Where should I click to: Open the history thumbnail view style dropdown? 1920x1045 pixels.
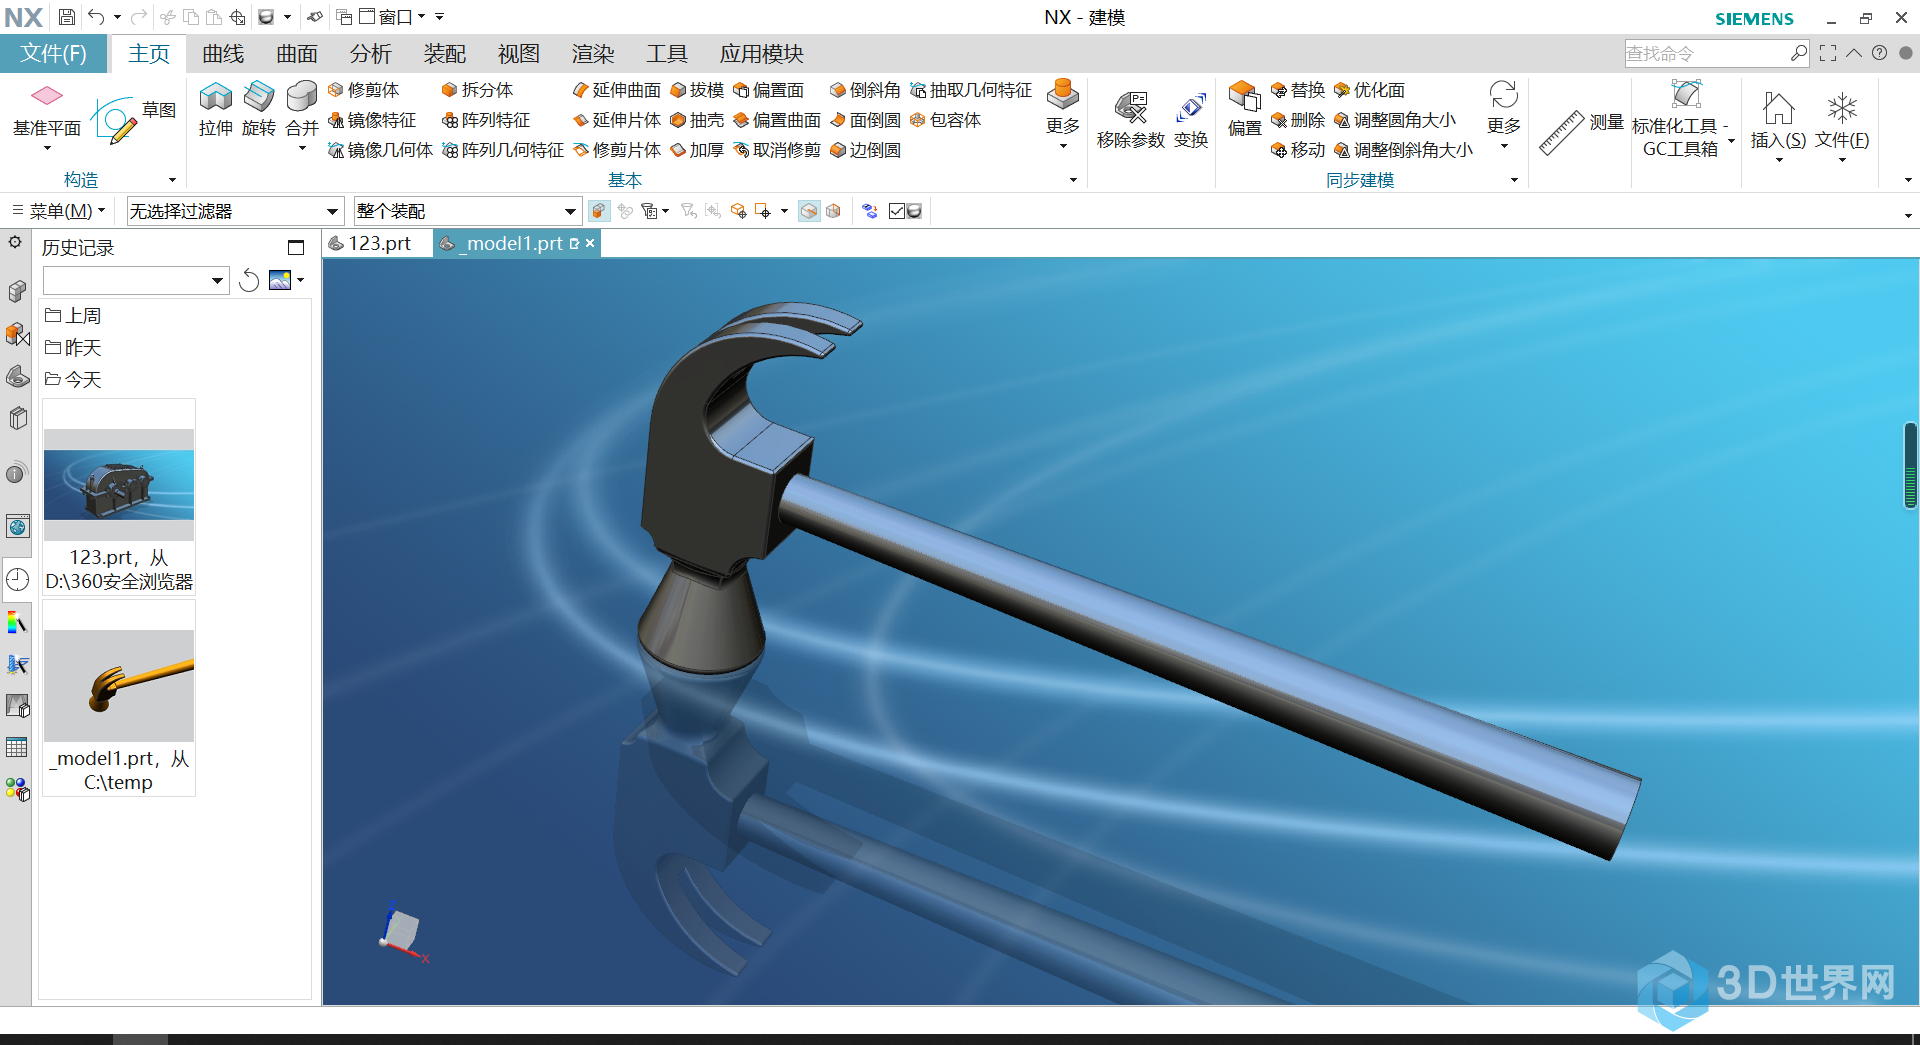tap(299, 281)
